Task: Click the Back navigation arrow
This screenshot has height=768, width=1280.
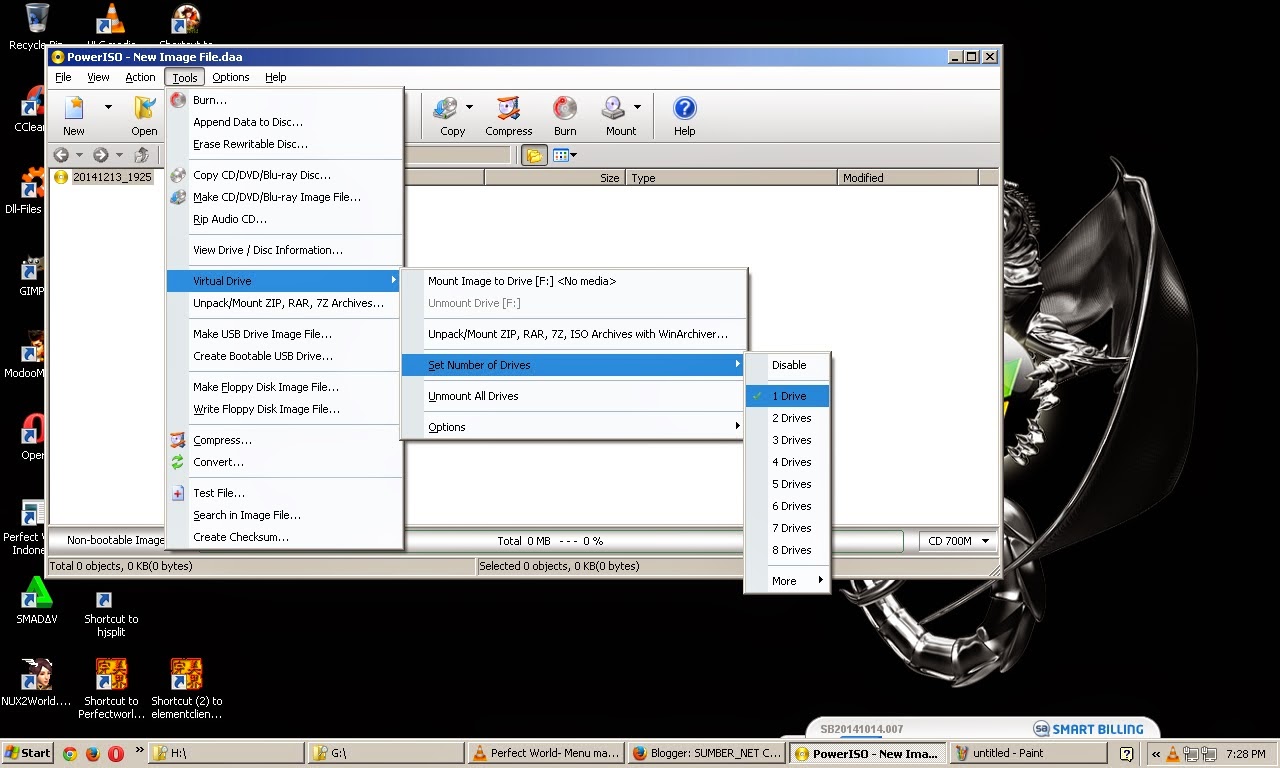Action: (x=61, y=155)
